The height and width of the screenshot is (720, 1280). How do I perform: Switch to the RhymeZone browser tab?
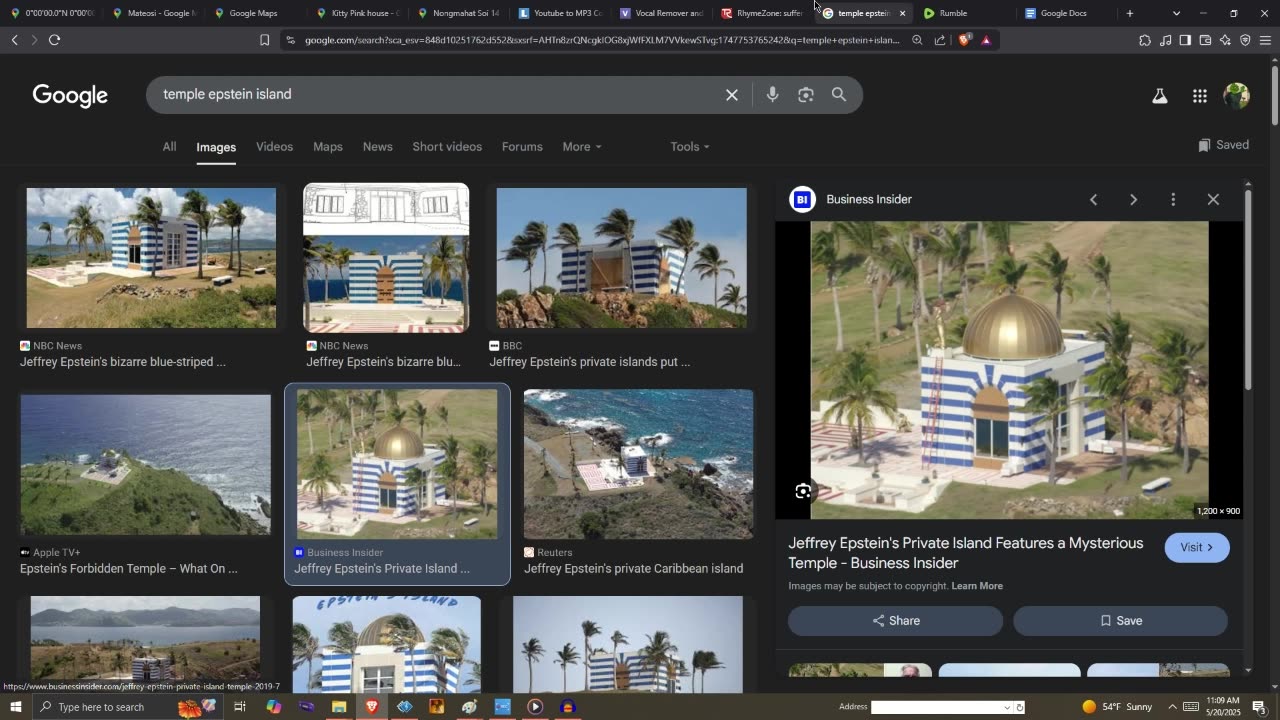point(762,13)
